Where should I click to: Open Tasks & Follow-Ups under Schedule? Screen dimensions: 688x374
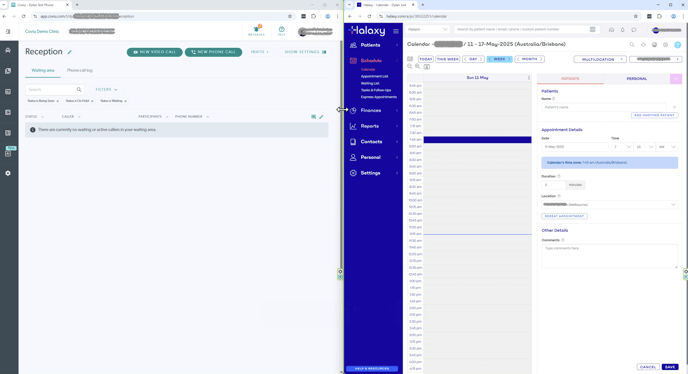376,90
